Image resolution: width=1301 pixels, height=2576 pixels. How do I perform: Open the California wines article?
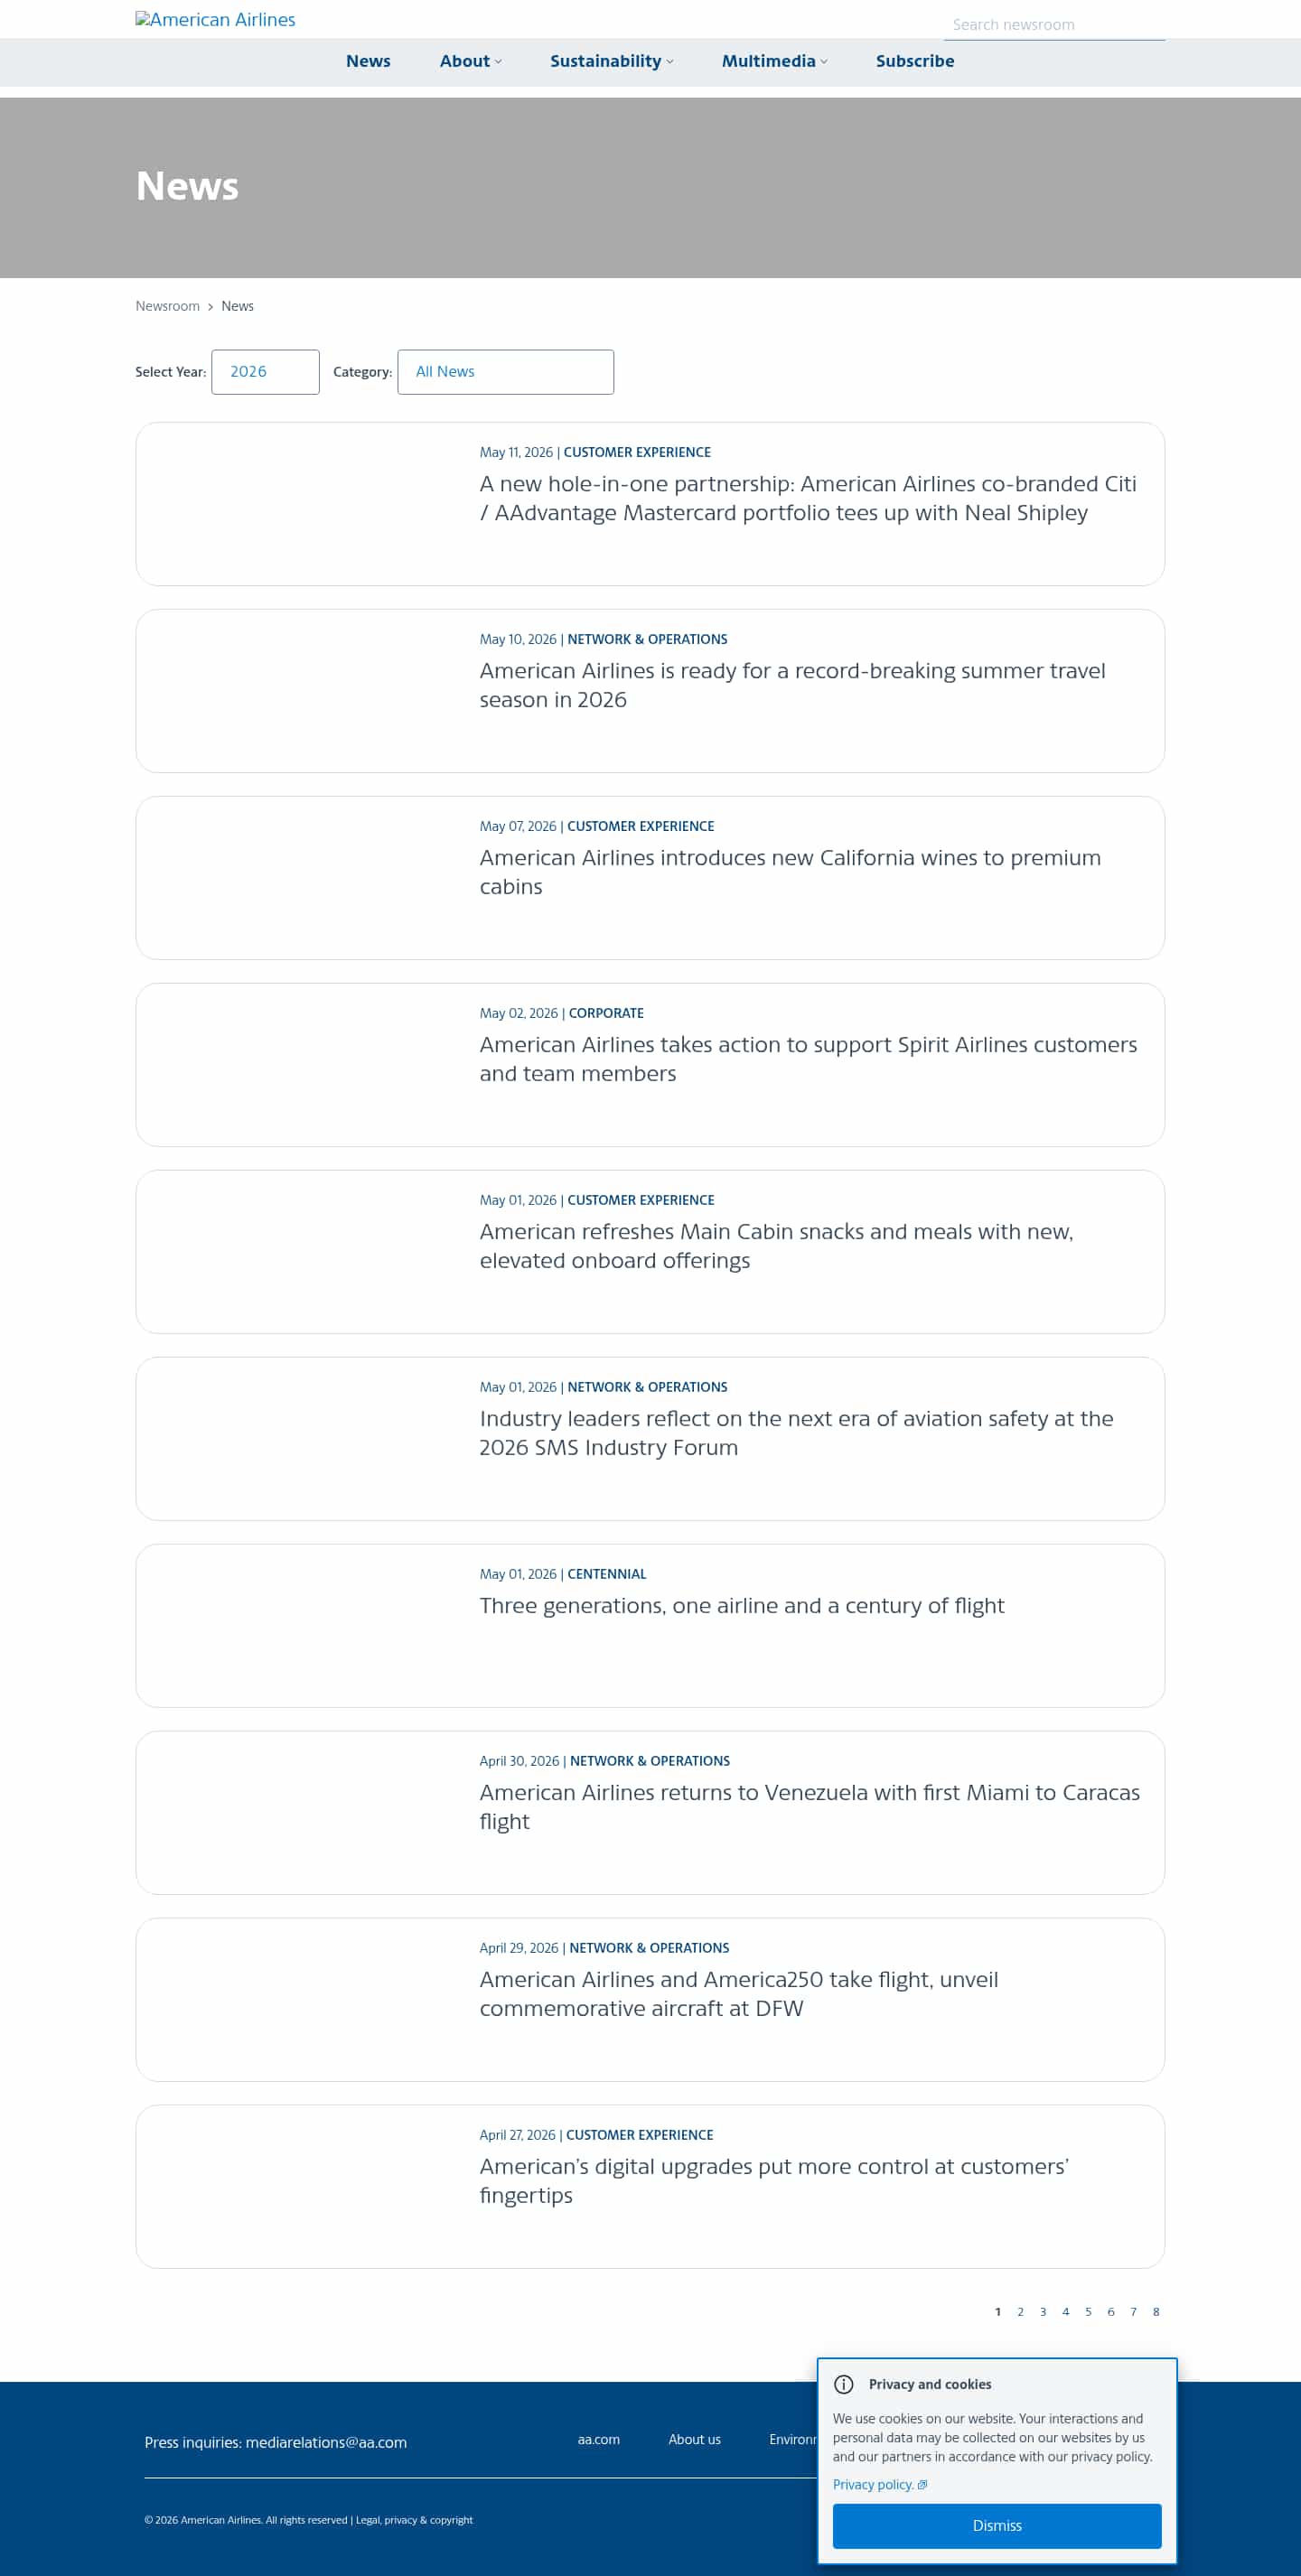pos(790,872)
